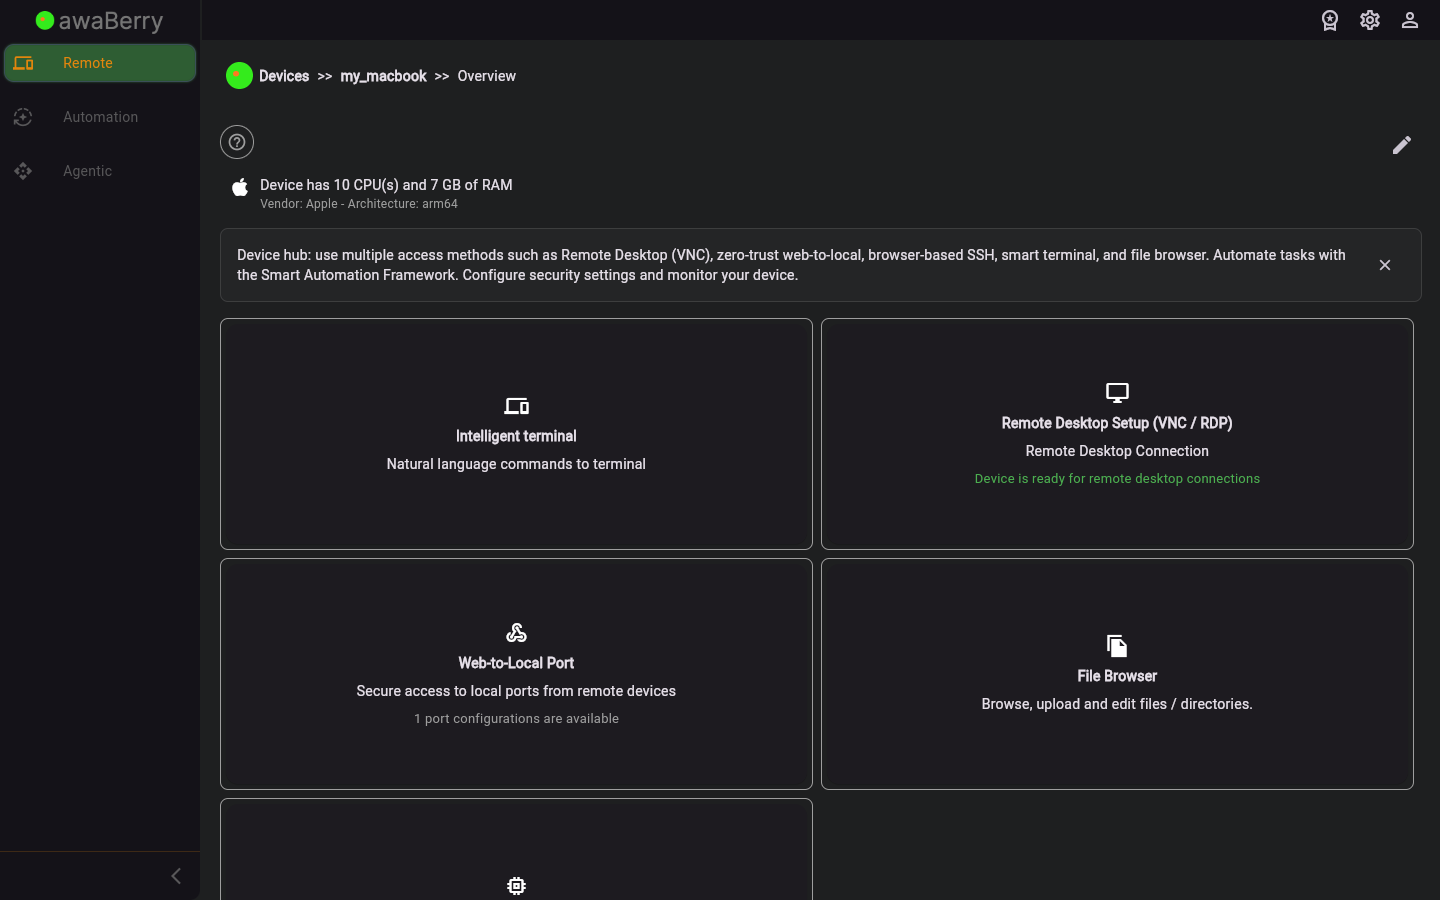Image resolution: width=1440 pixels, height=900 pixels.
Task: Click '1 port configurations are available' text
Action: pyautogui.click(x=516, y=719)
